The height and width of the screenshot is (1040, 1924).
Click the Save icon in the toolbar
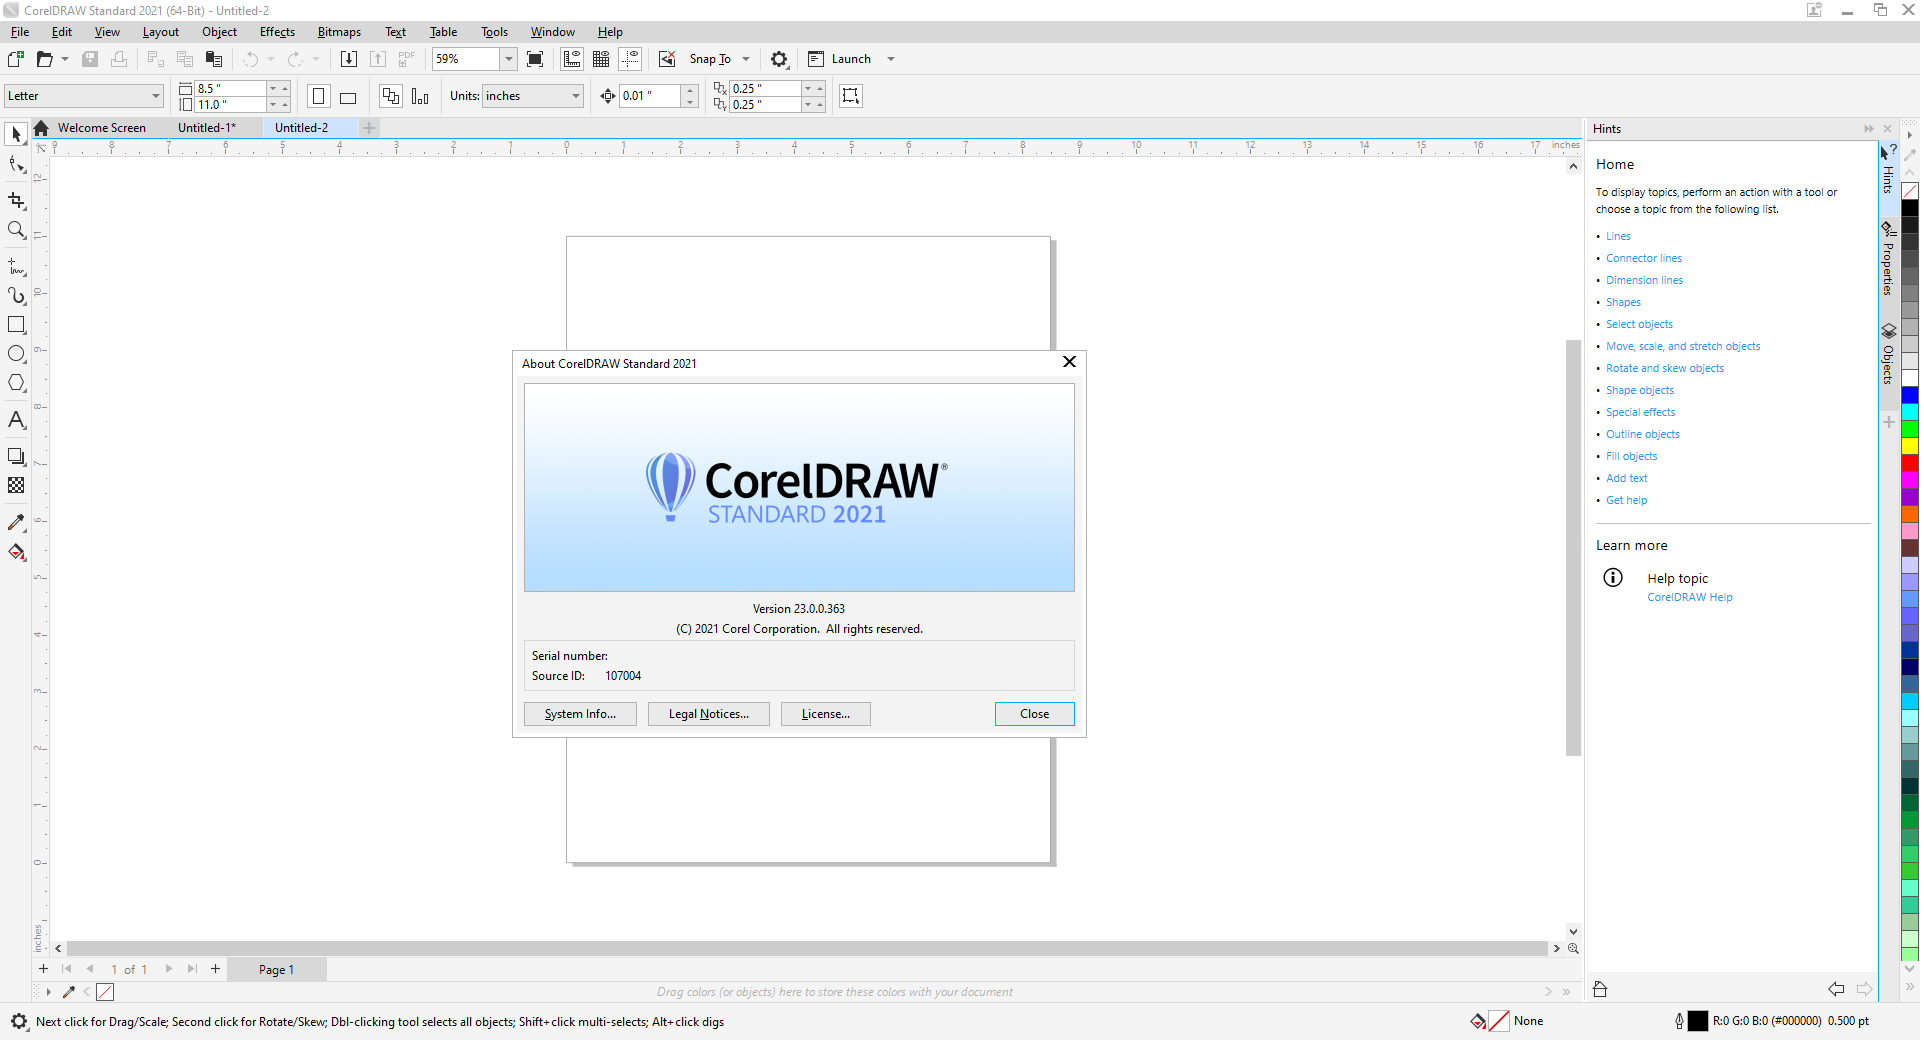[x=90, y=59]
